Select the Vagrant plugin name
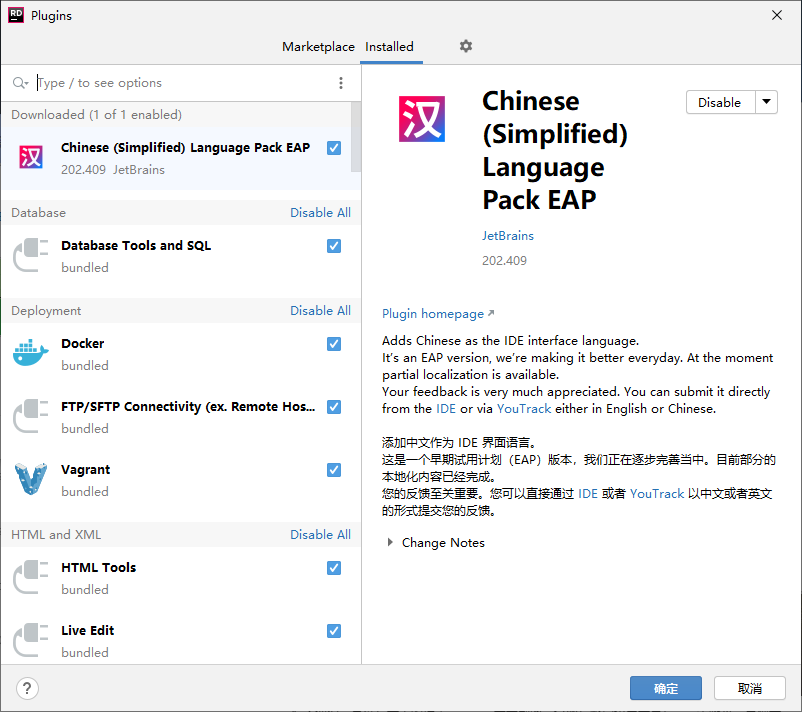The height and width of the screenshot is (712, 802). [85, 470]
